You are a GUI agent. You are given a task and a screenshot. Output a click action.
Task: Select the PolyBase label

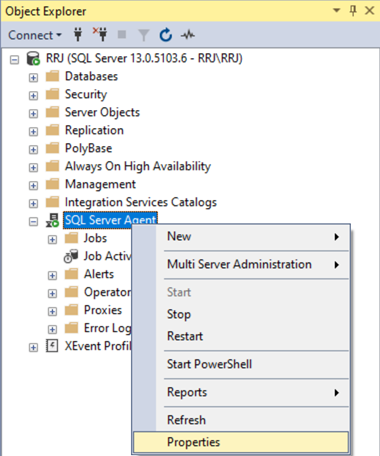[88, 148]
